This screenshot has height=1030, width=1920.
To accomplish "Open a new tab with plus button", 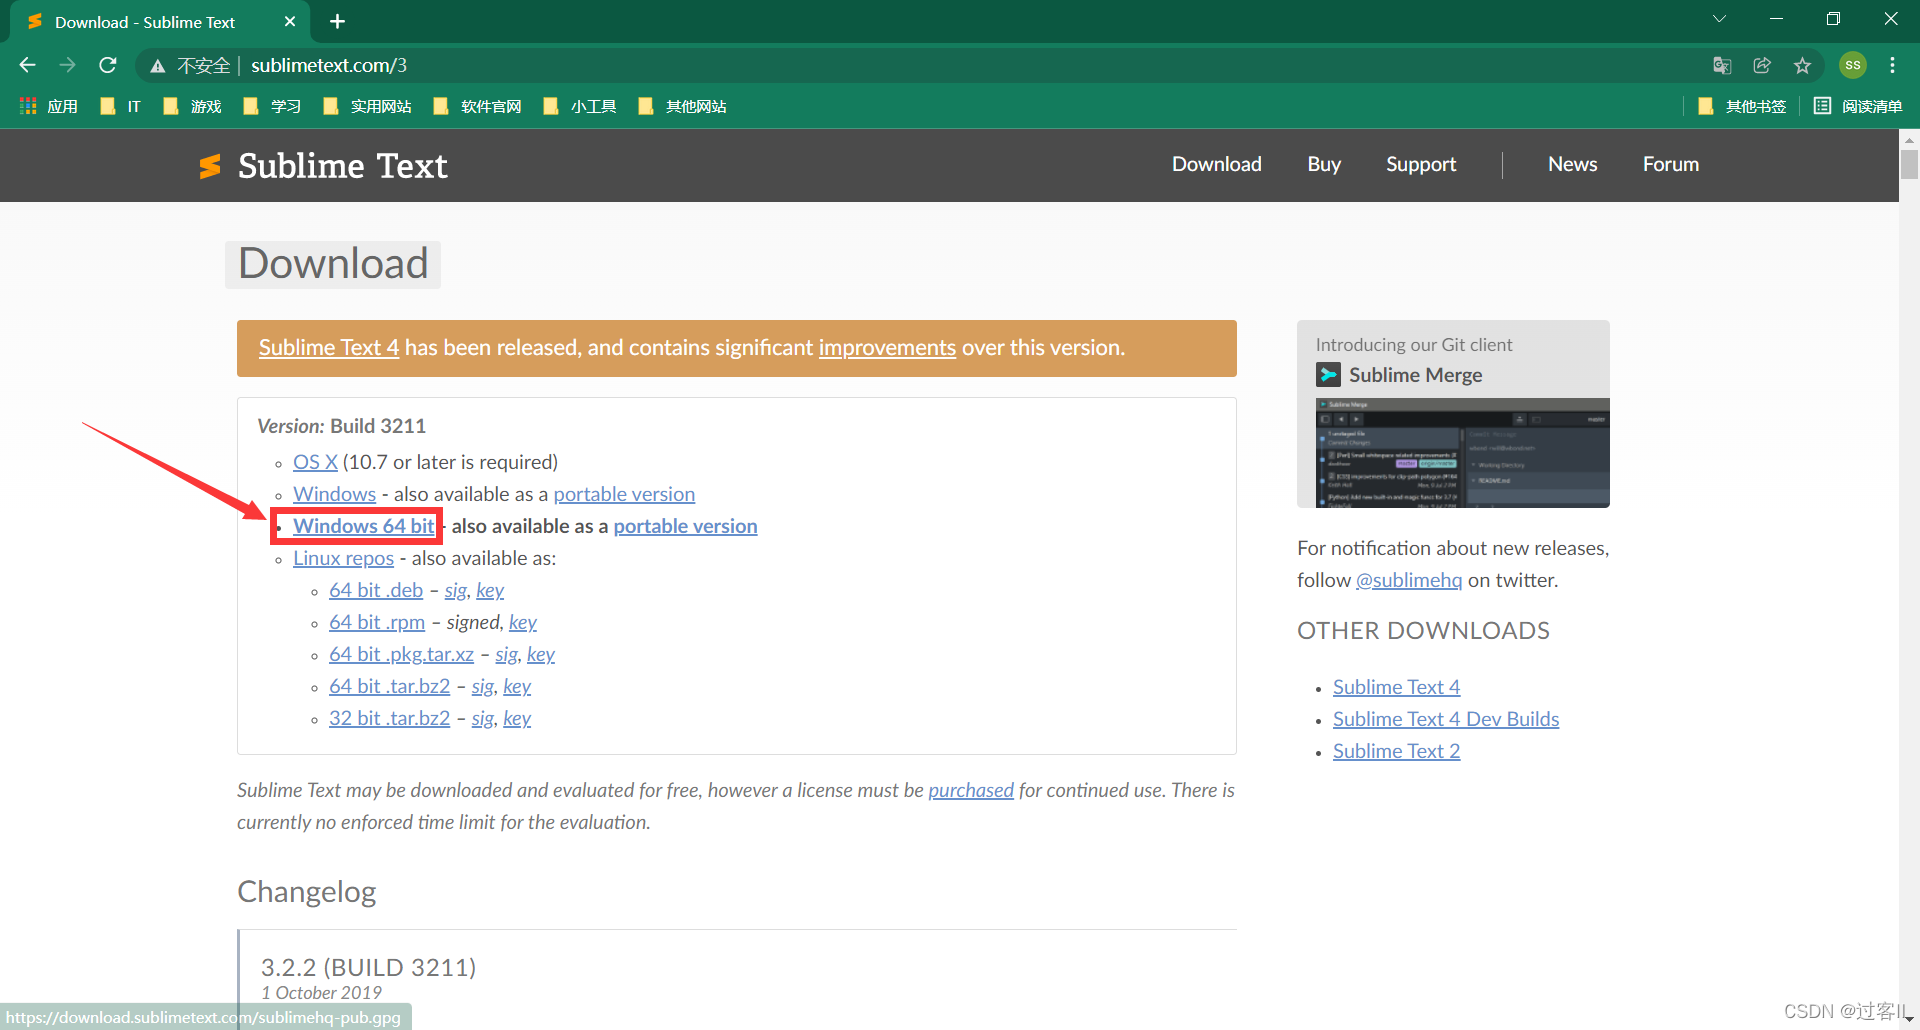I will click(x=338, y=21).
